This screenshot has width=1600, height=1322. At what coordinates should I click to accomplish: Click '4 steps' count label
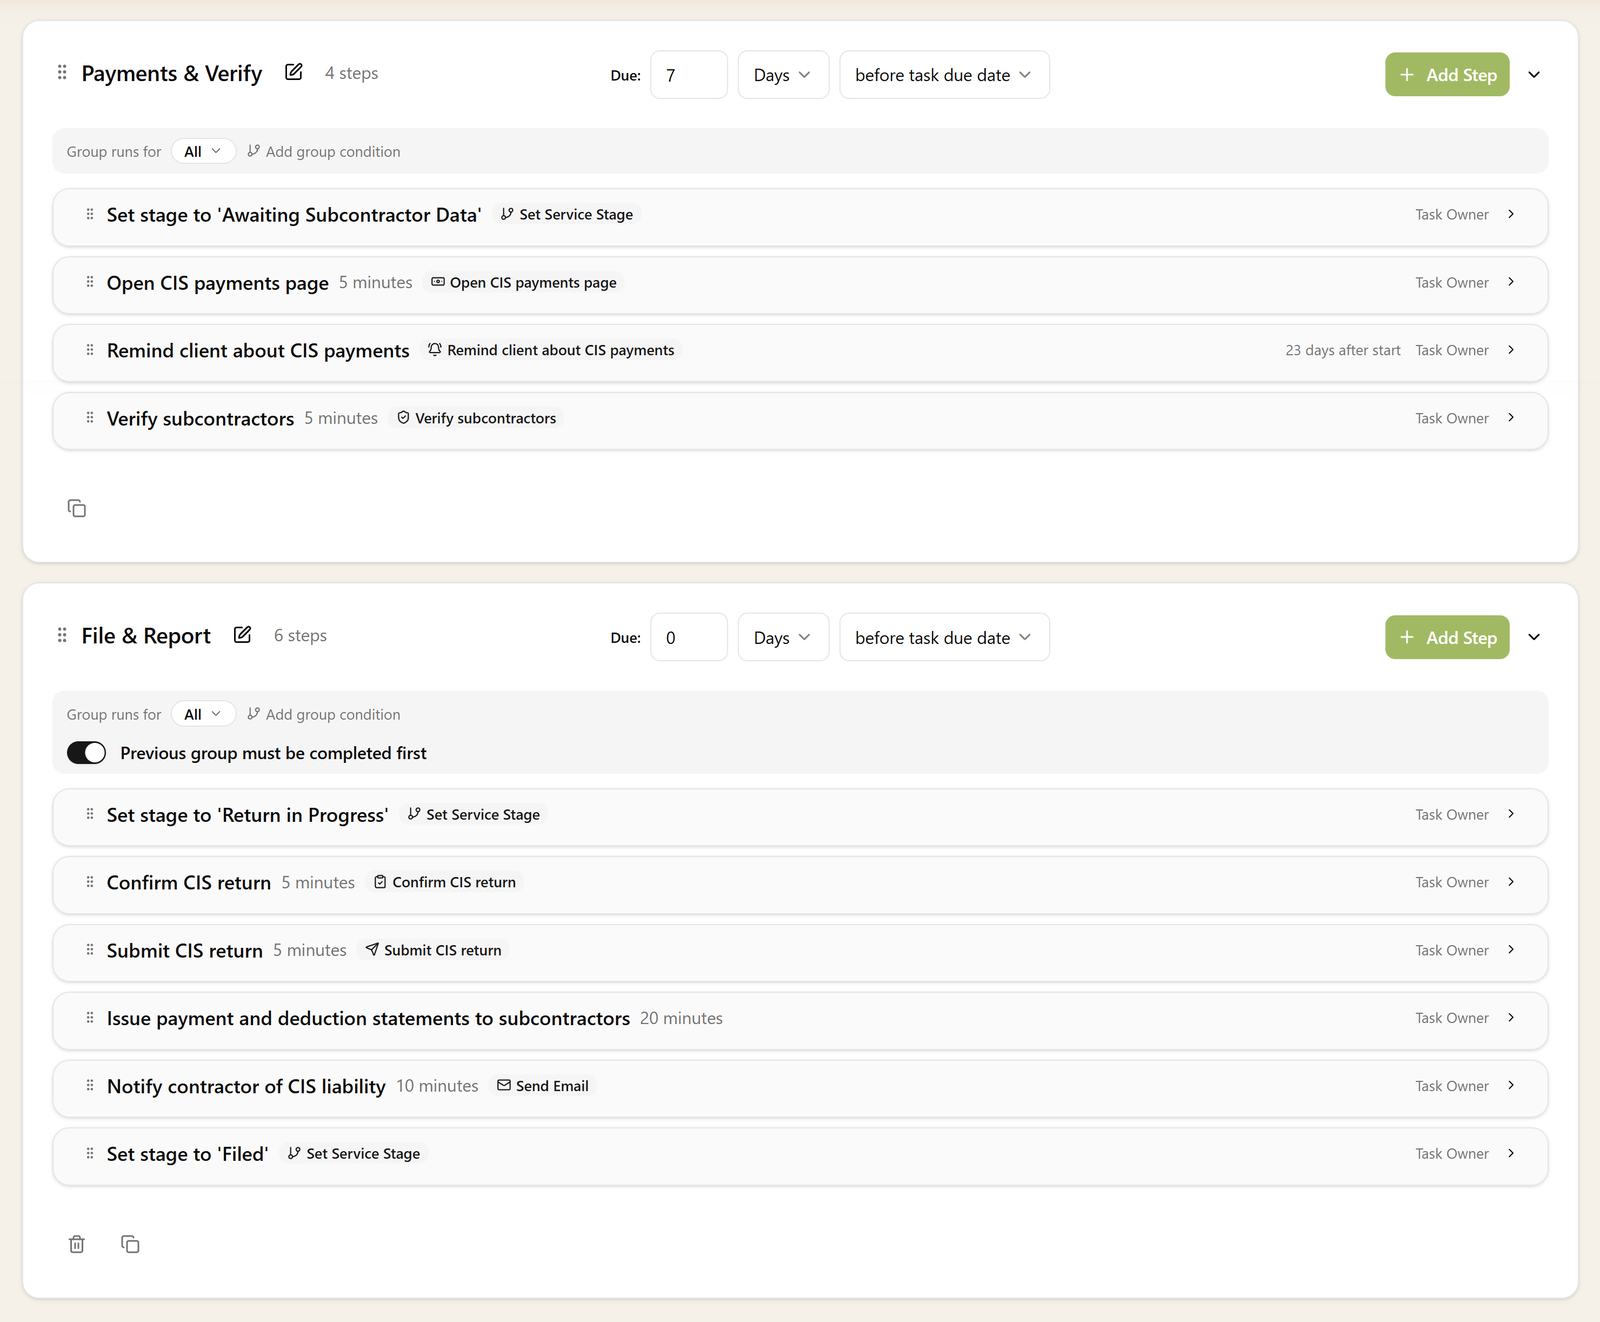pyautogui.click(x=351, y=73)
